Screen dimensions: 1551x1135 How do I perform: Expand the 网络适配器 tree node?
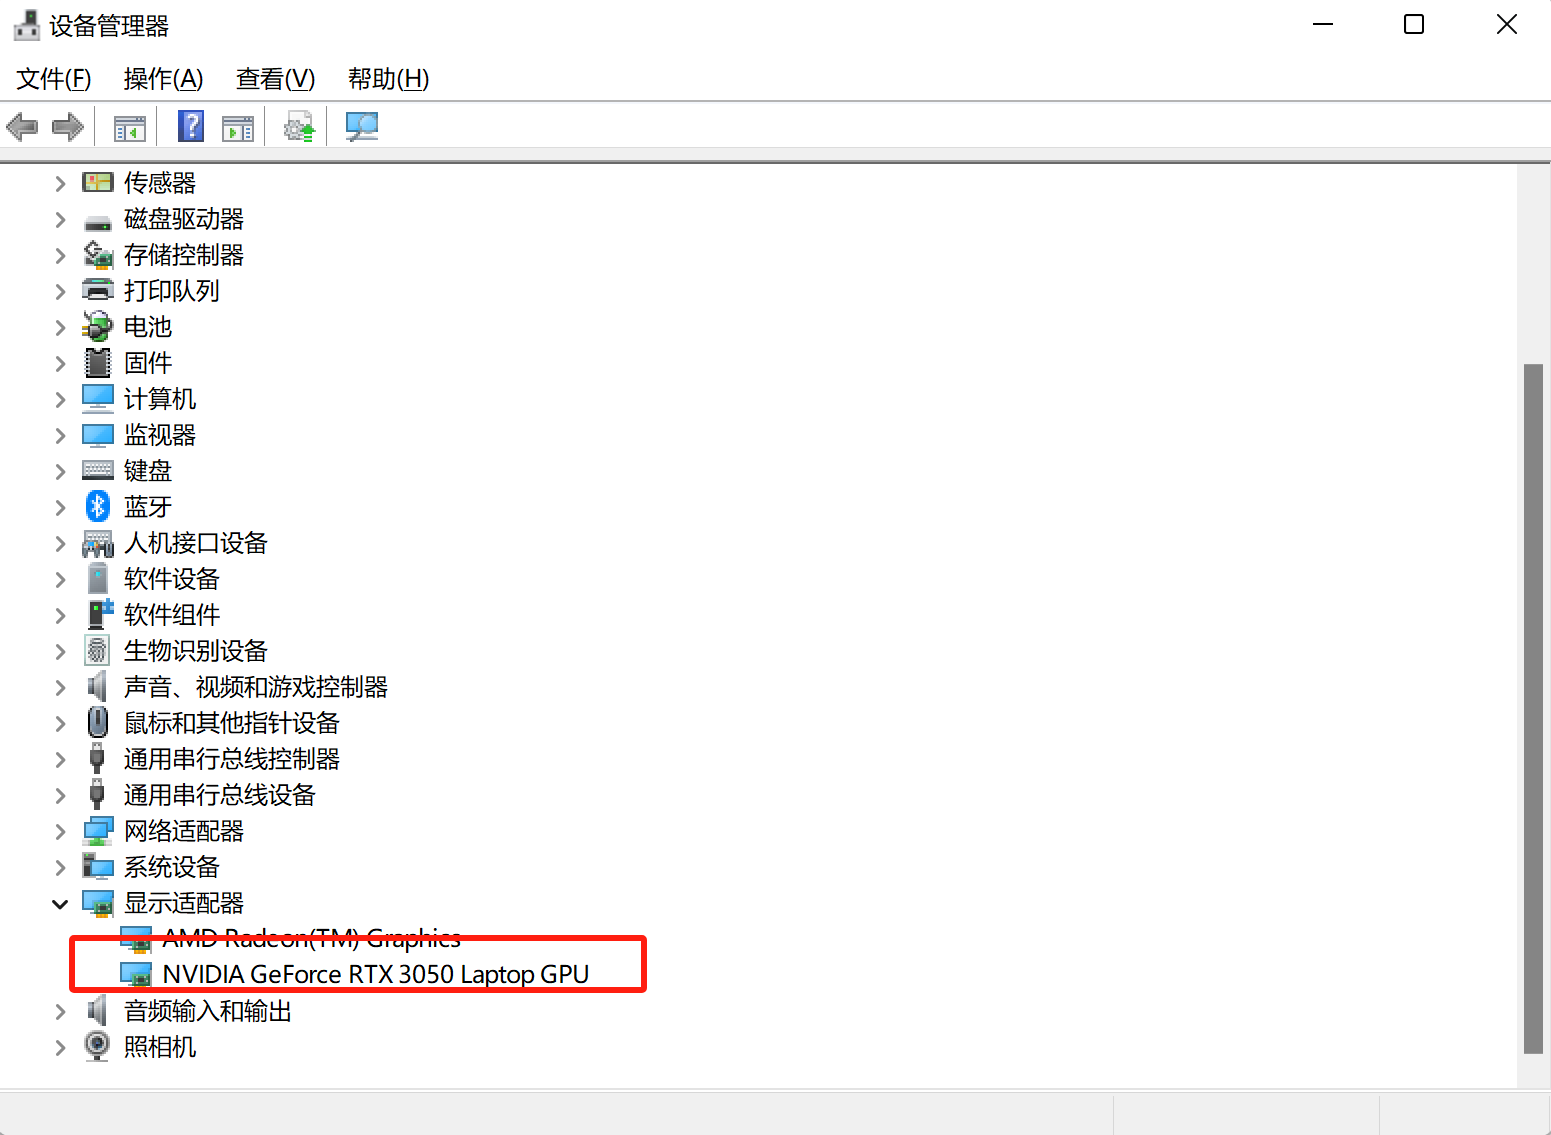60,831
